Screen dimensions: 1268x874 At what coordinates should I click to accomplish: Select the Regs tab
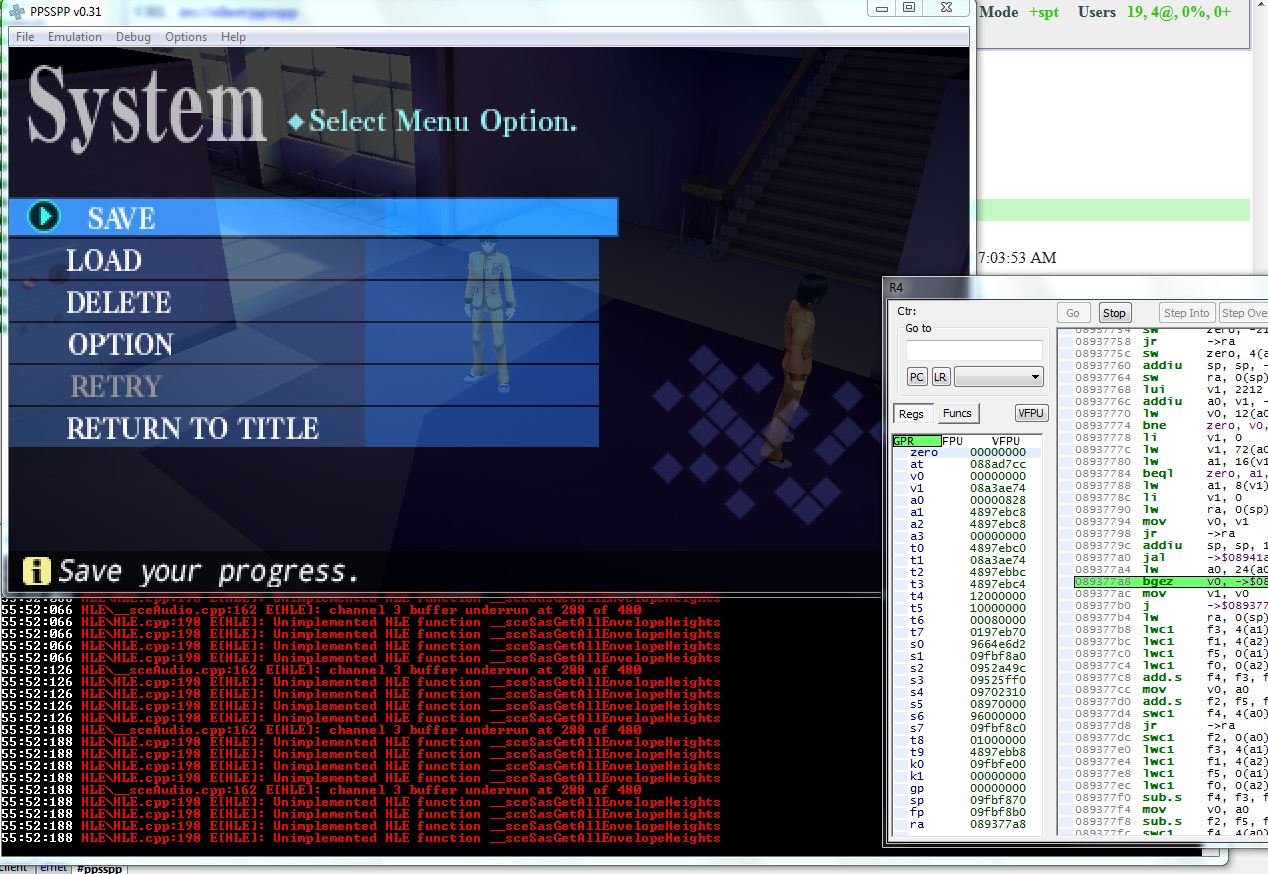pyautogui.click(x=911, y=413)
